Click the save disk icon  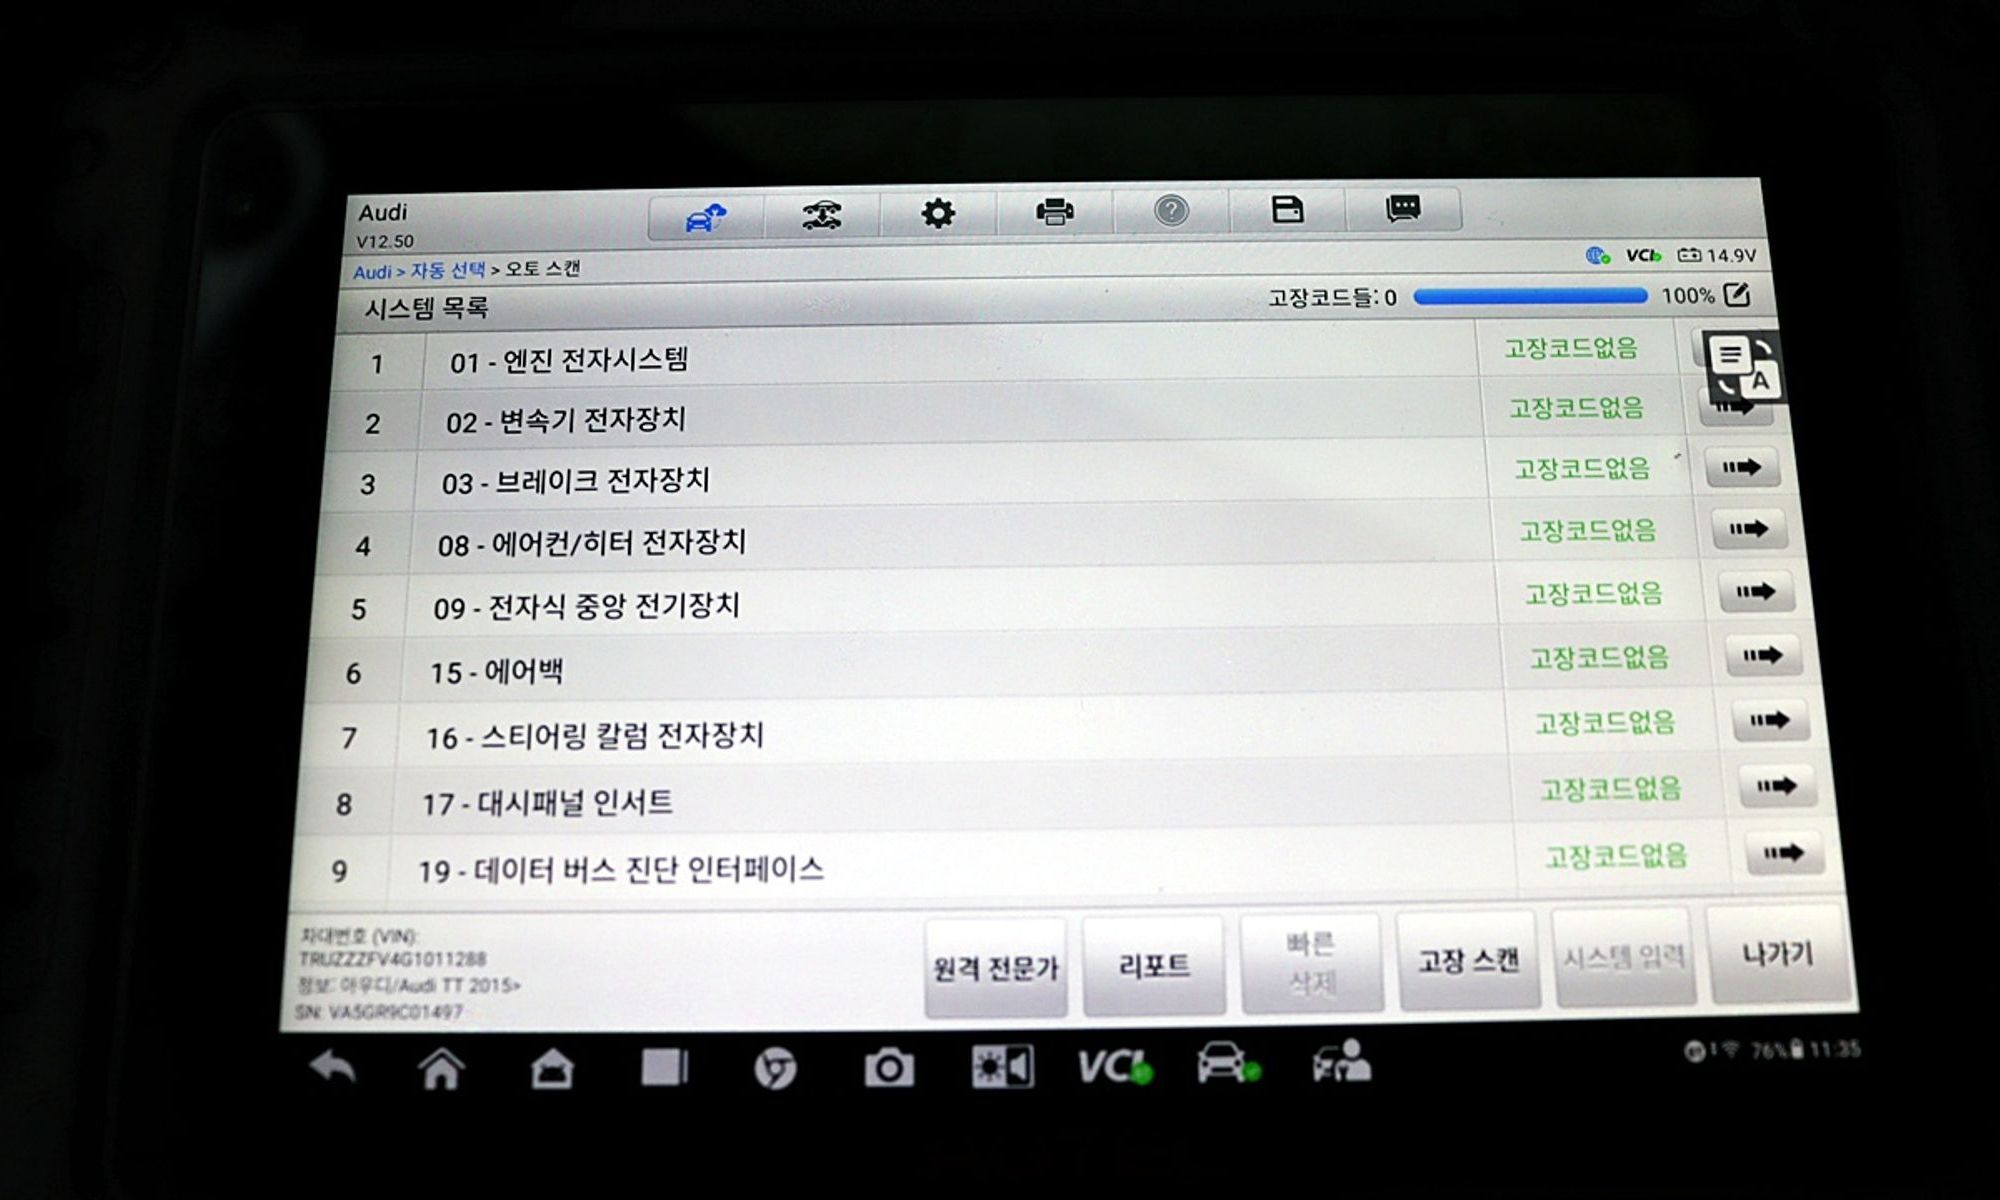pyautogui.click(x=1287, y=210)
